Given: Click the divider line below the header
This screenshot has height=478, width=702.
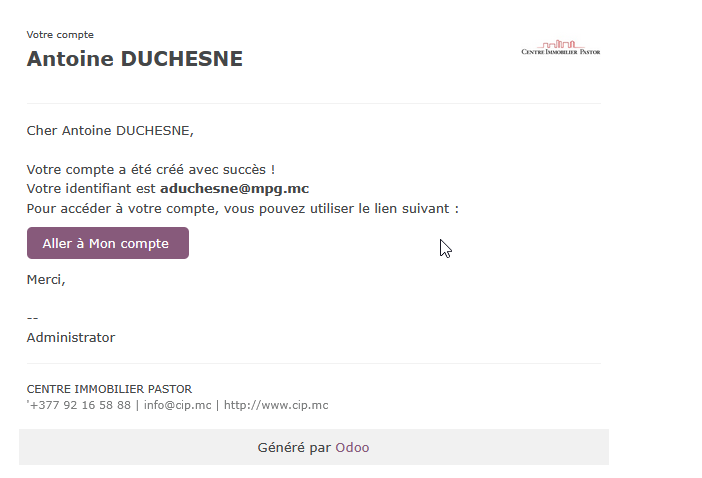Looking at the screenshot, I should 313,103.
